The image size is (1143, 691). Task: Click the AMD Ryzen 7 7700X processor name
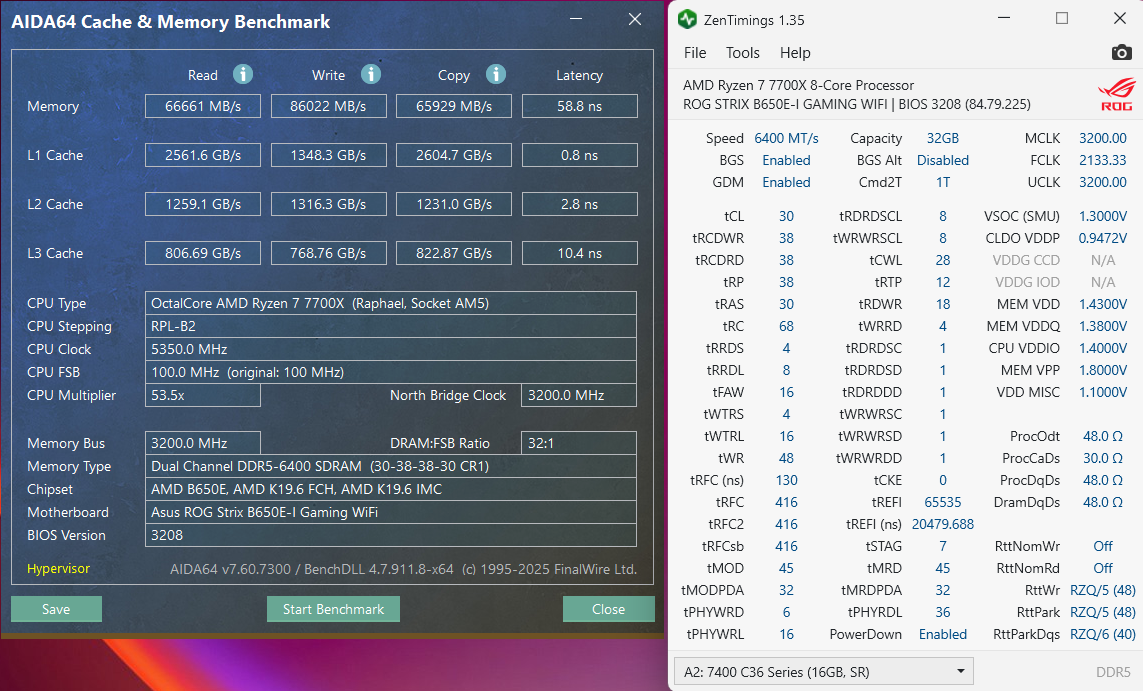[798, 85]
